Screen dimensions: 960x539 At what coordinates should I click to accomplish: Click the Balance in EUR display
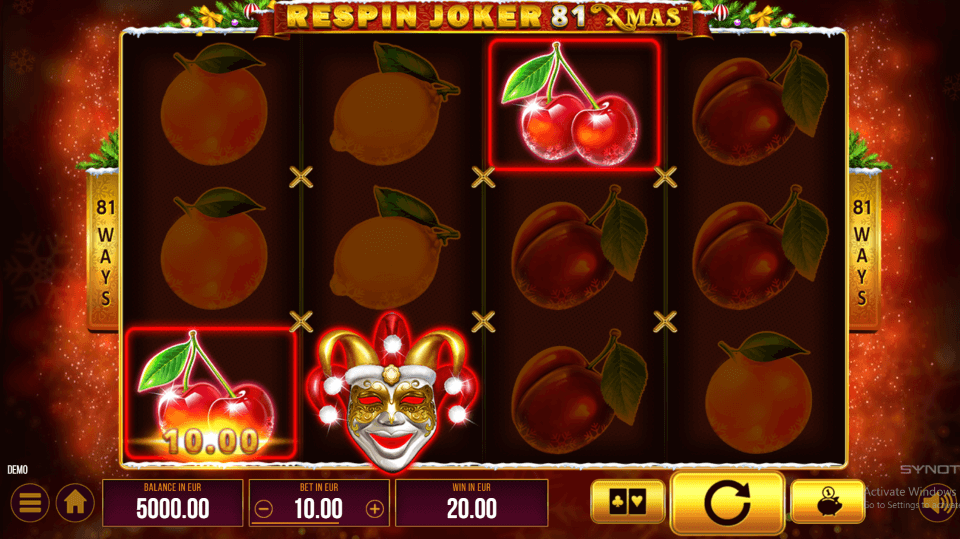173,503
